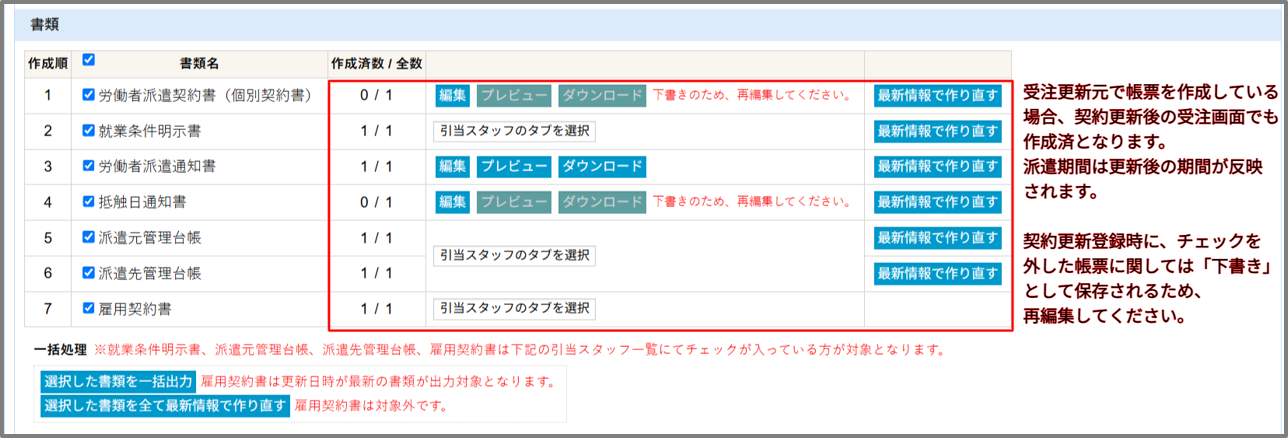Viewport: 1288px width, 438px height.
Task: Click the 作成順 column header
Action: coord(48,63)
